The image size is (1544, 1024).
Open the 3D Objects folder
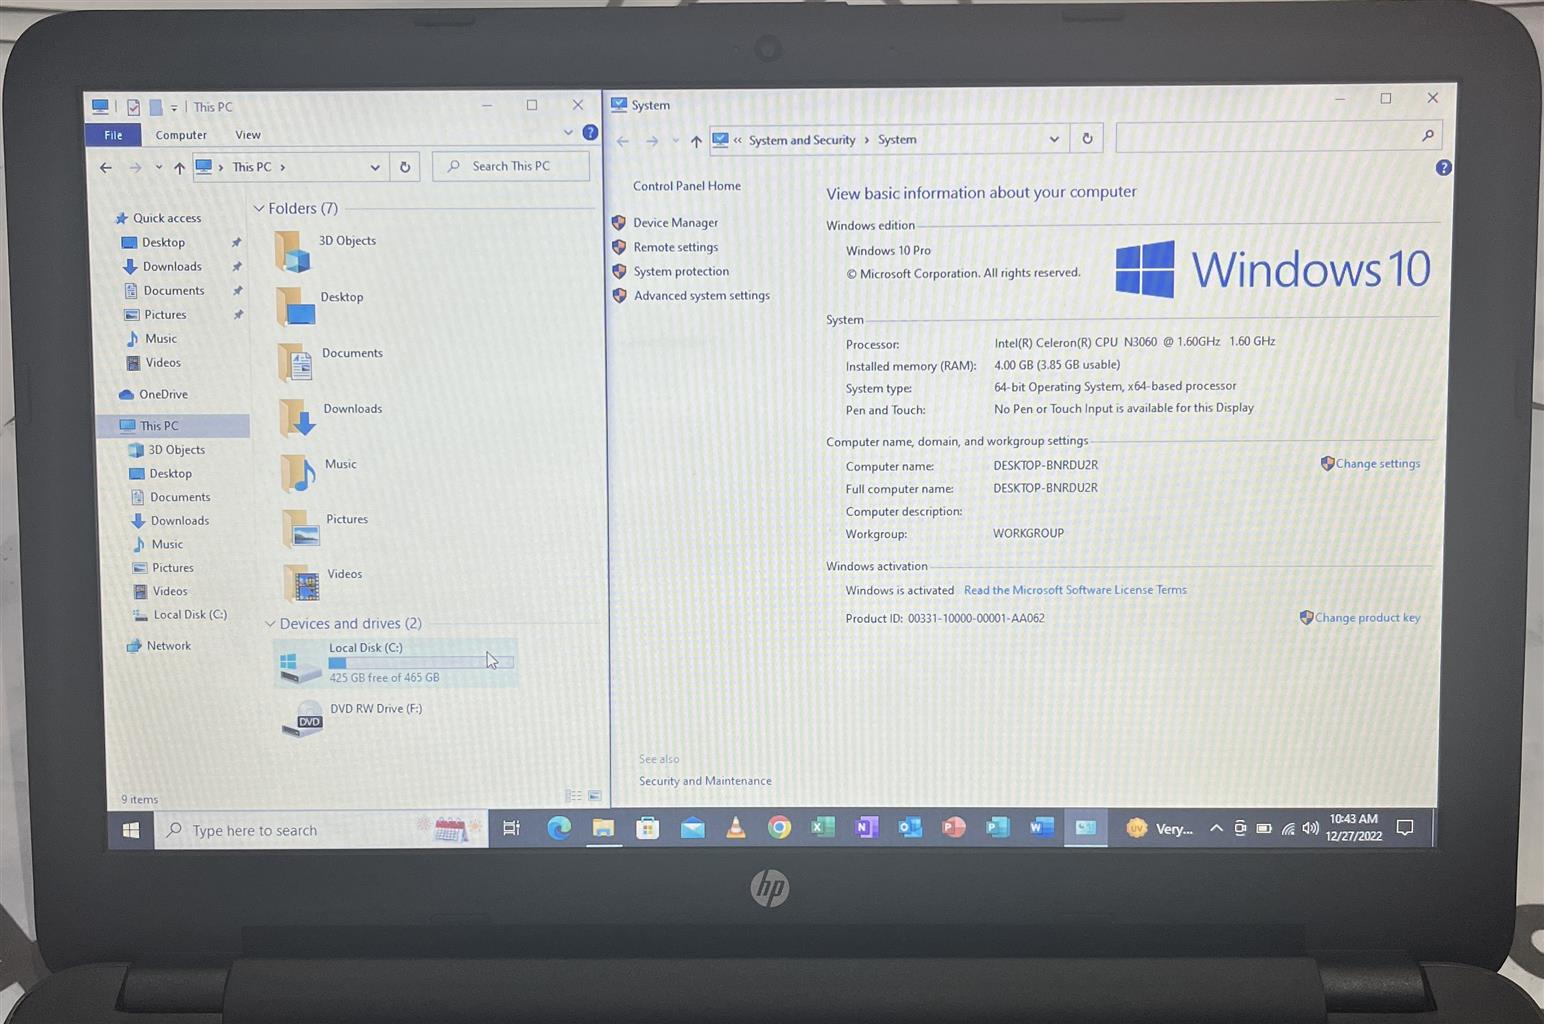(x=346, y=241)
